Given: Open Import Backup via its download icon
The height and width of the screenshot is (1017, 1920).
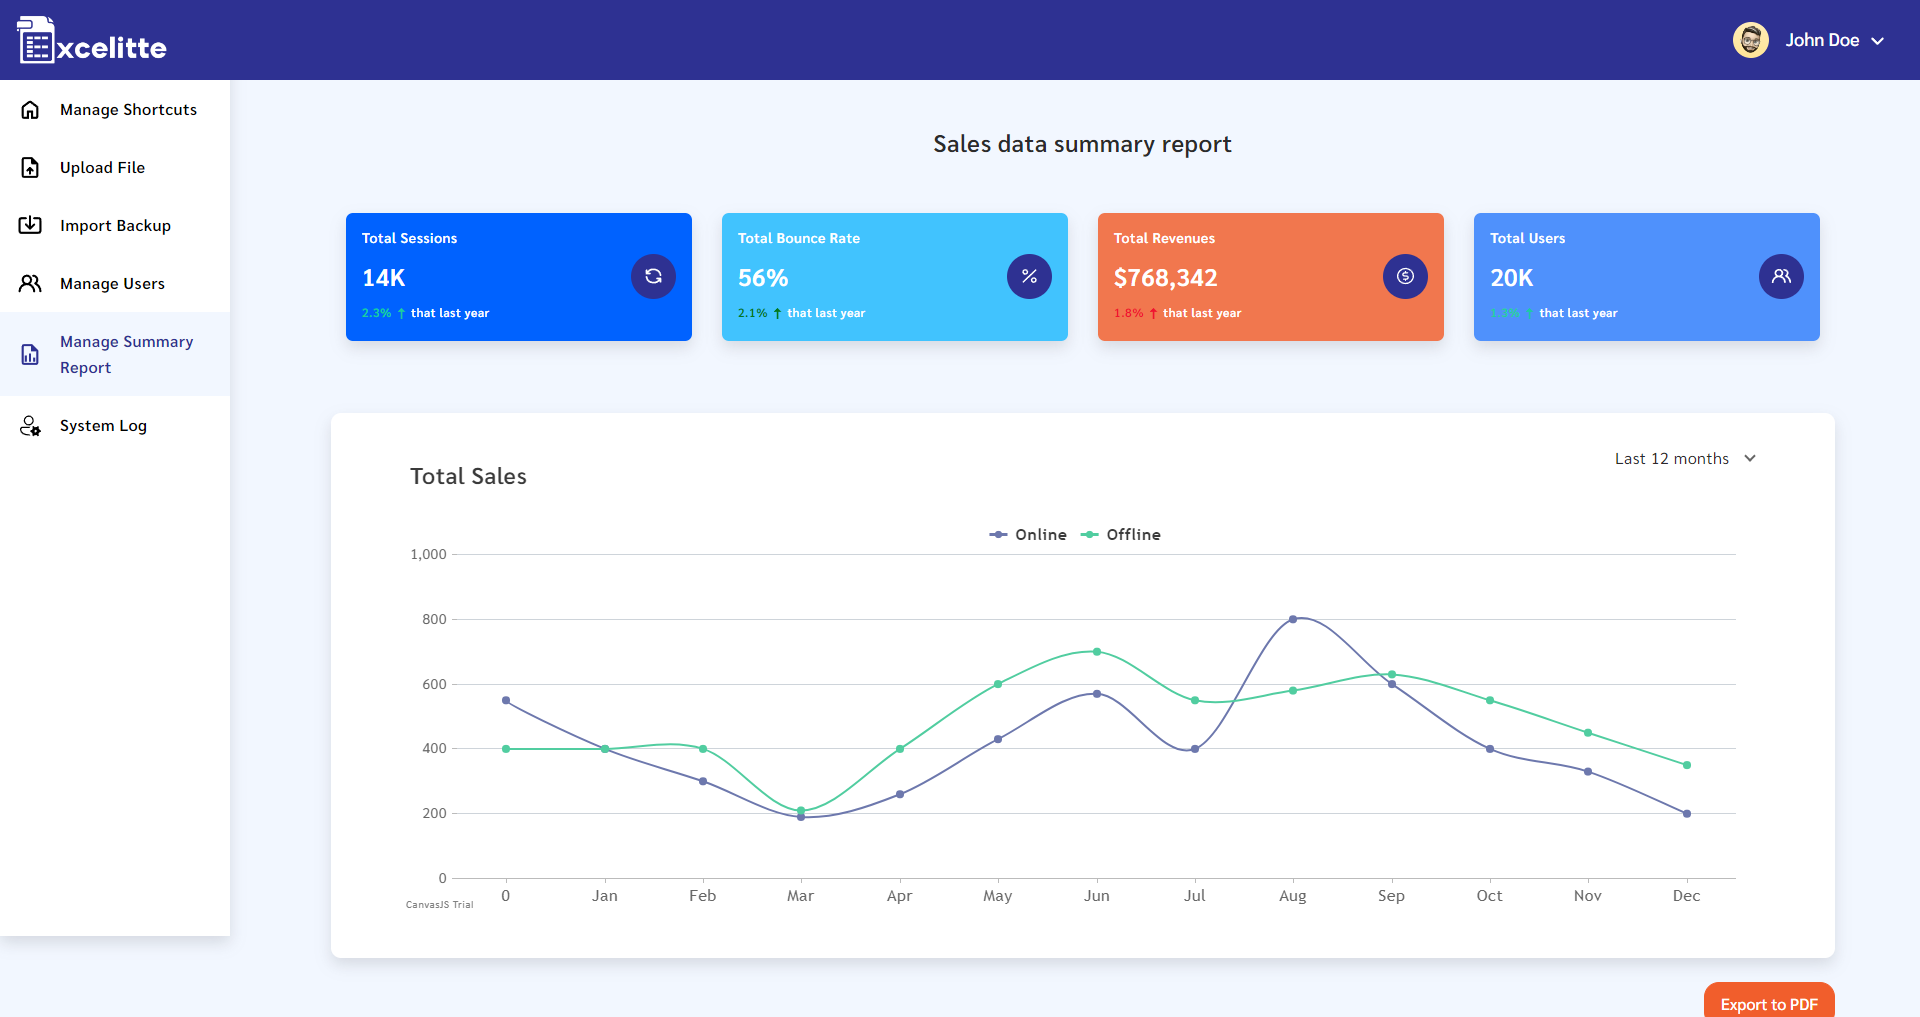Looking at the screenshot, I should 30,225.
